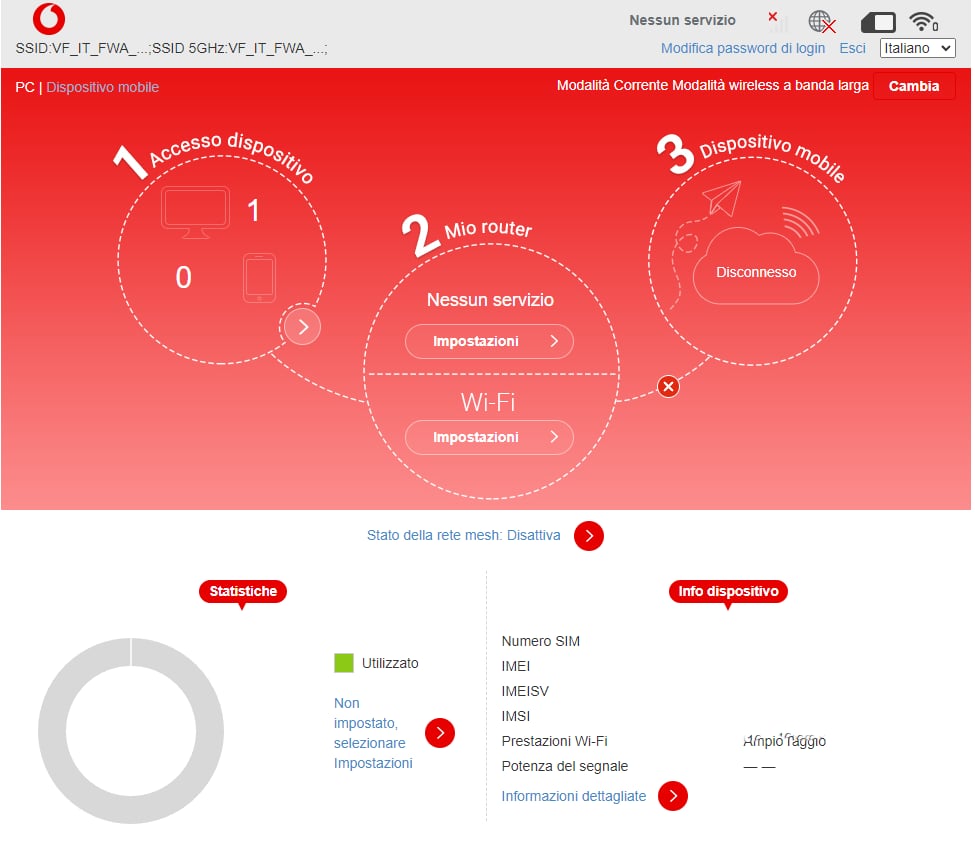Click Potenza del segnale label
Viewport: 975px width, 865px height.
coord(565,767)
